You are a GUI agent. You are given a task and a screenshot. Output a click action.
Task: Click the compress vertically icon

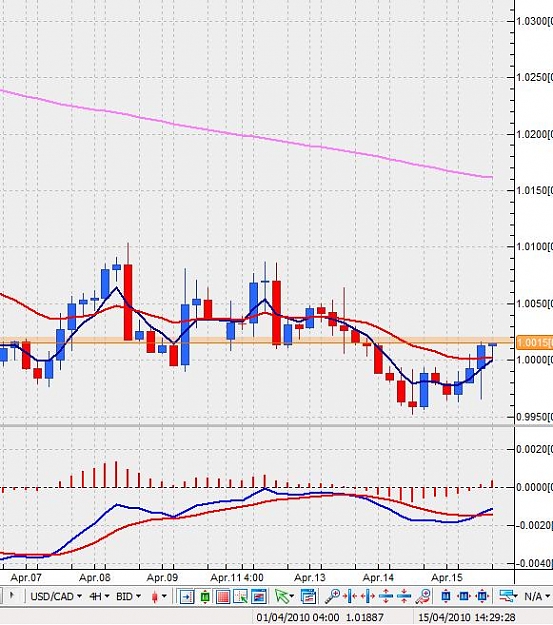[404, 597]
